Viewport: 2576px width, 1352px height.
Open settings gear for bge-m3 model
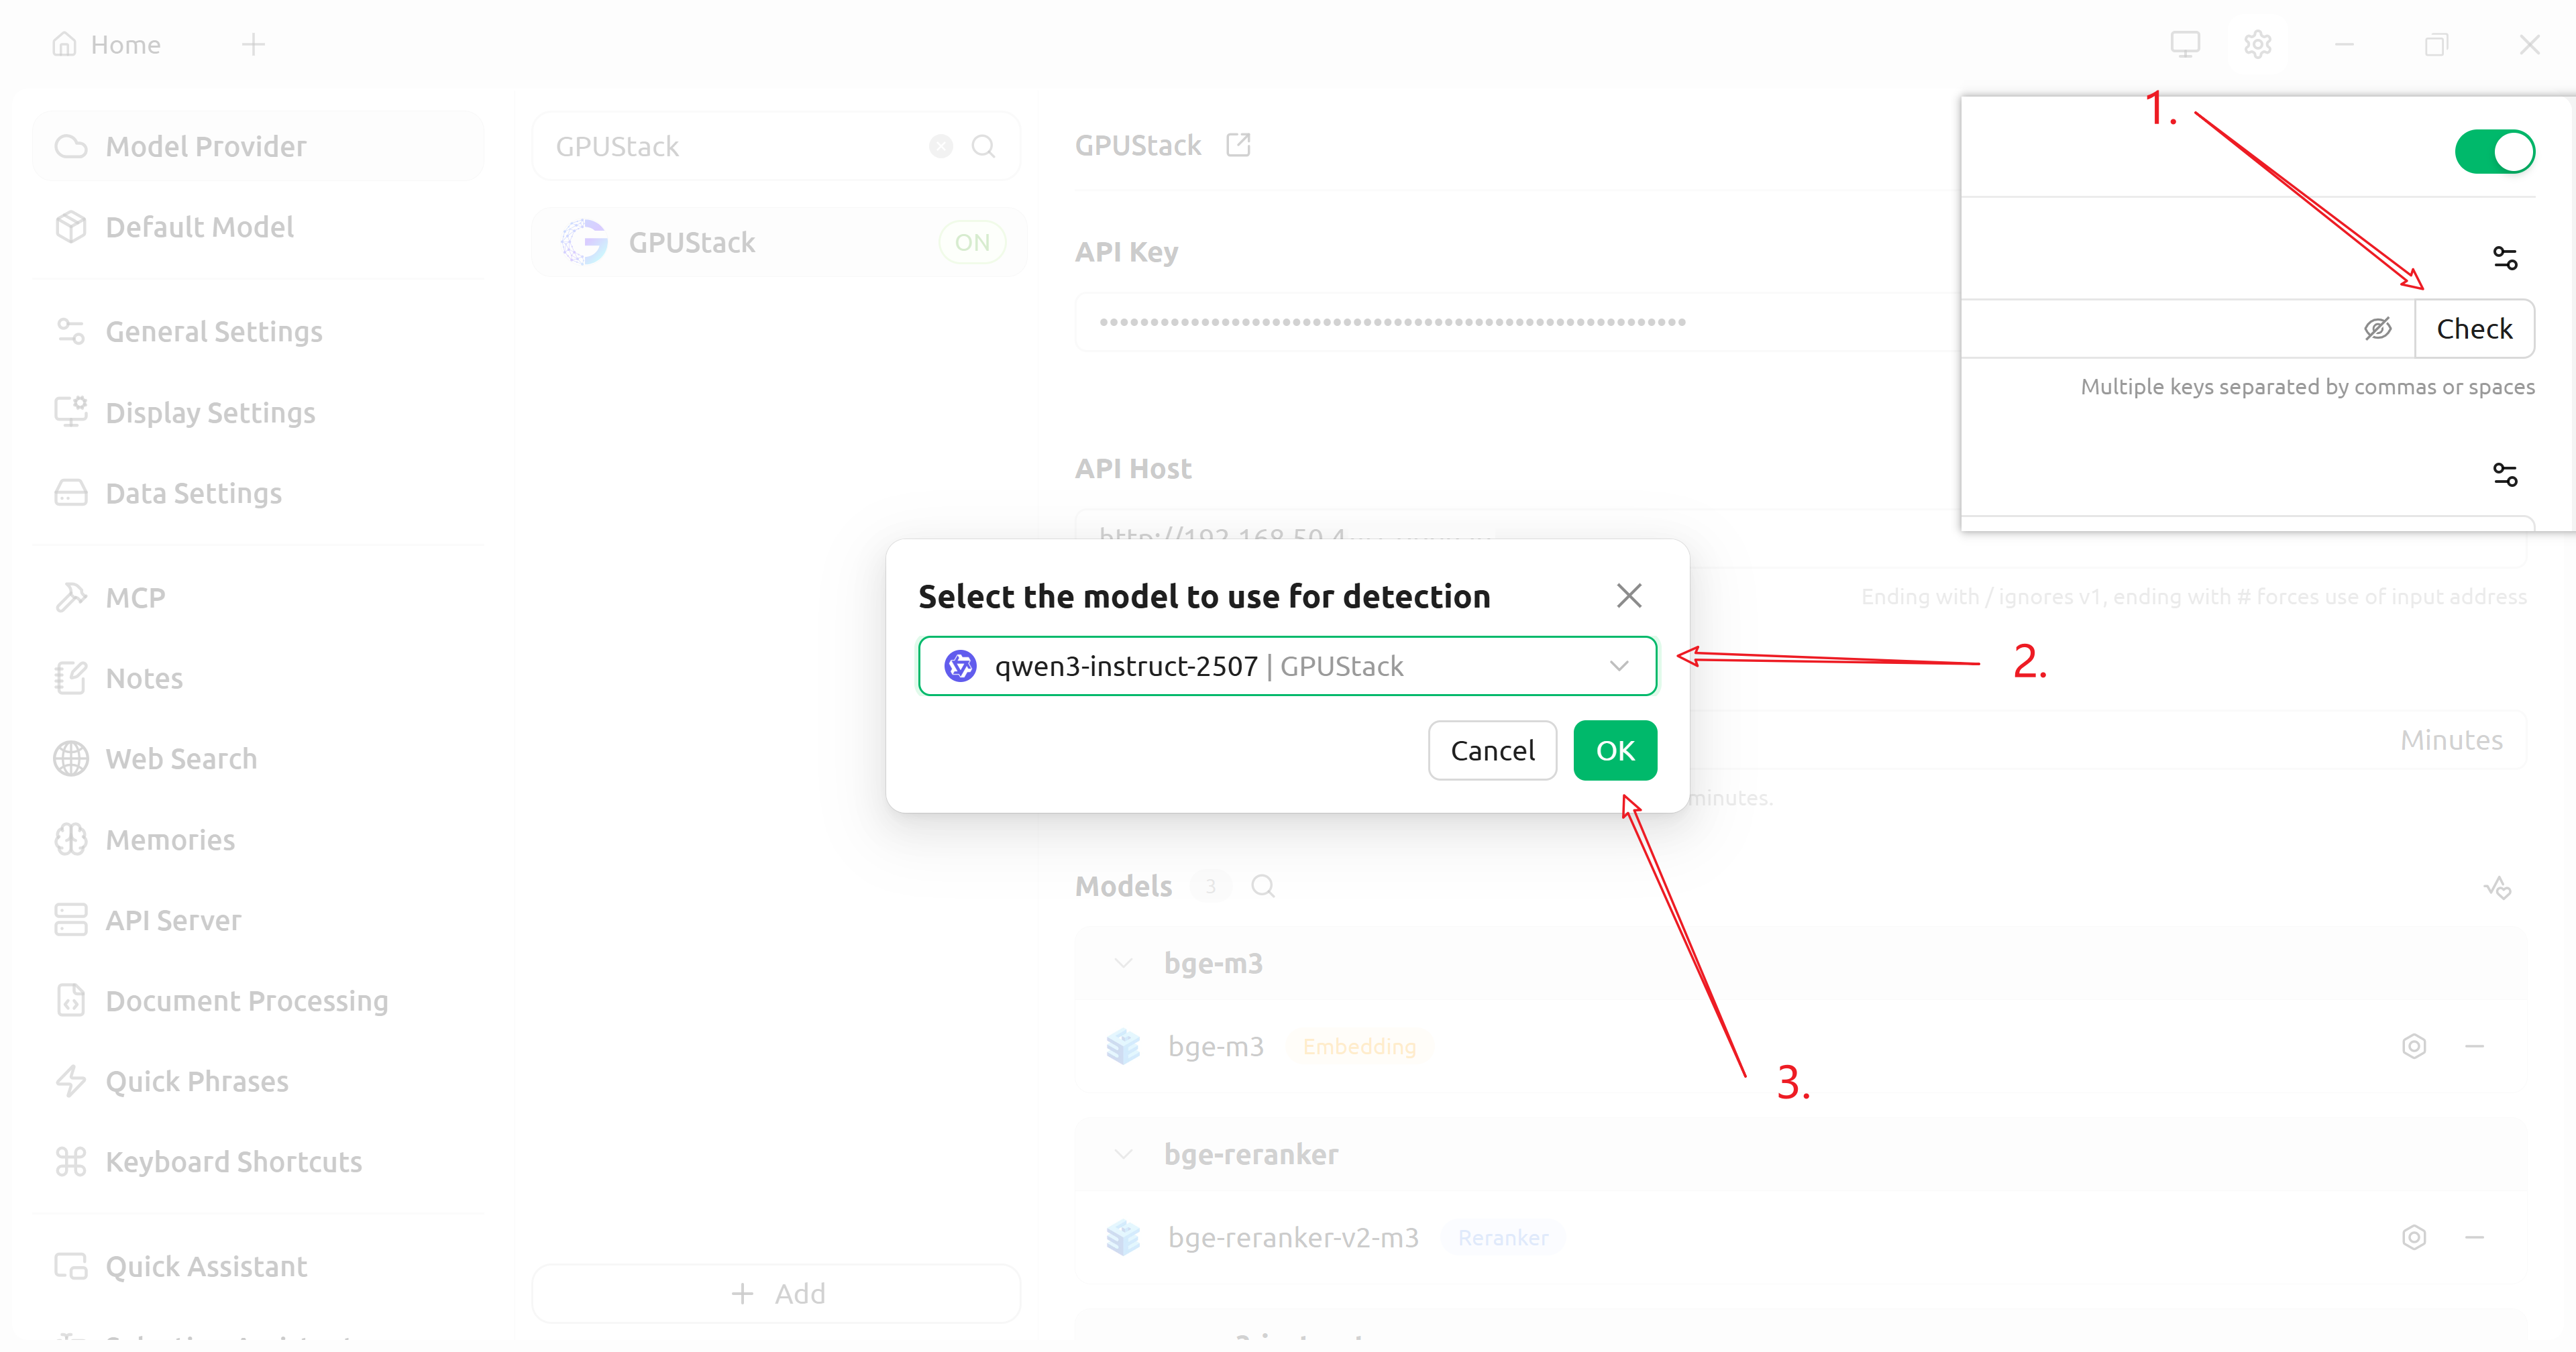[x=2414, y=1046]
